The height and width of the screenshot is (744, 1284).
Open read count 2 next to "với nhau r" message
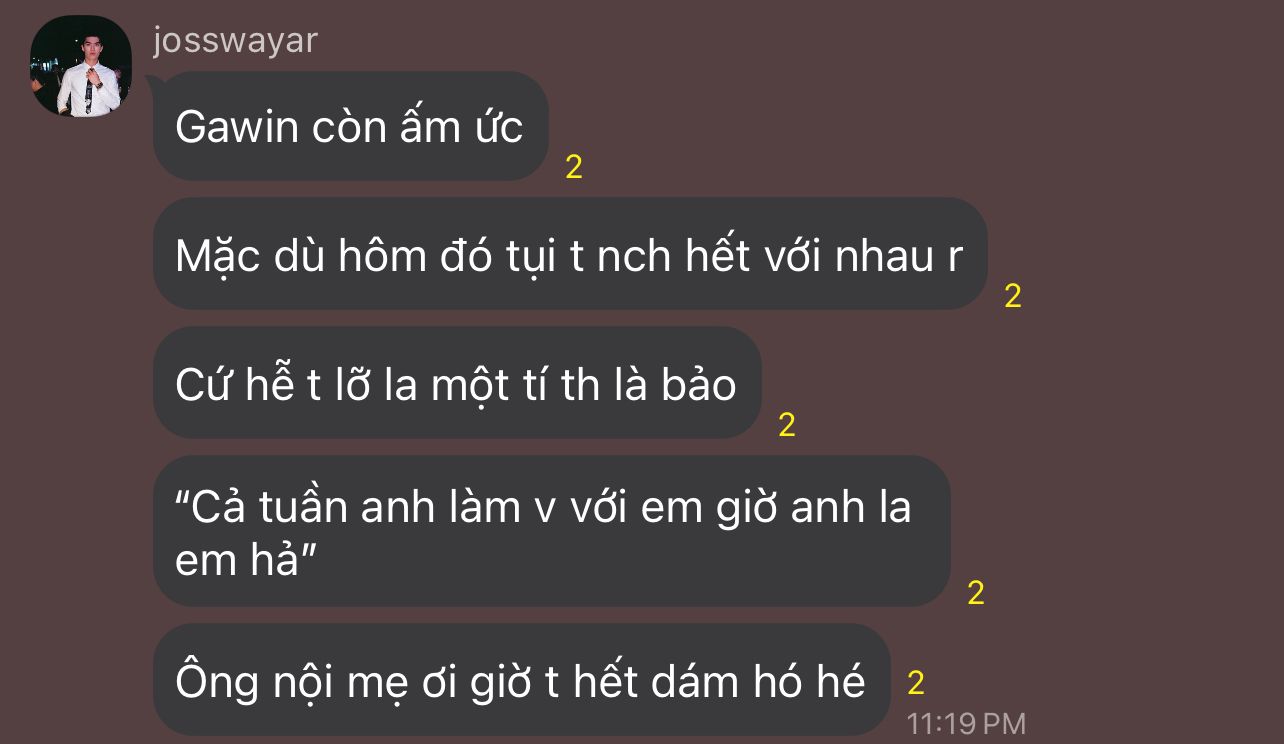tap(1012, 296)
